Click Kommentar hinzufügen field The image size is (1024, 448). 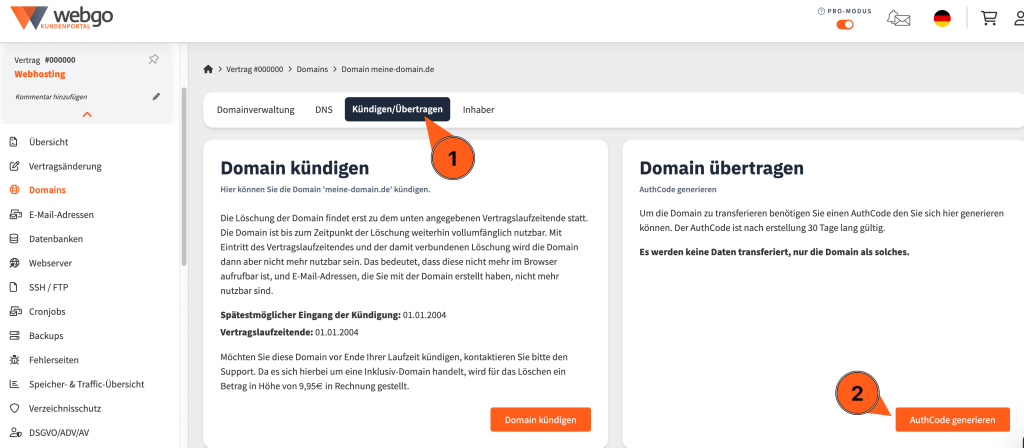click(51, 97)
